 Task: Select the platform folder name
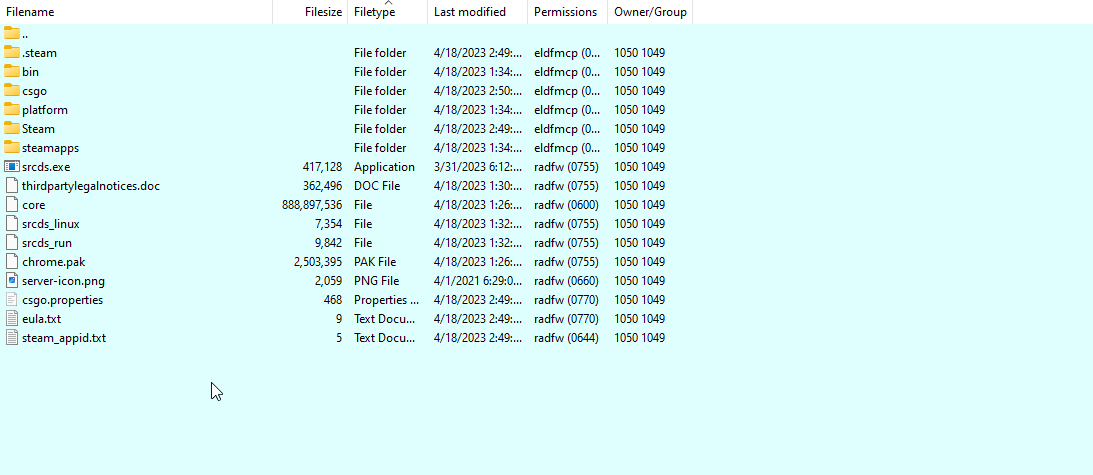[45, 109]
